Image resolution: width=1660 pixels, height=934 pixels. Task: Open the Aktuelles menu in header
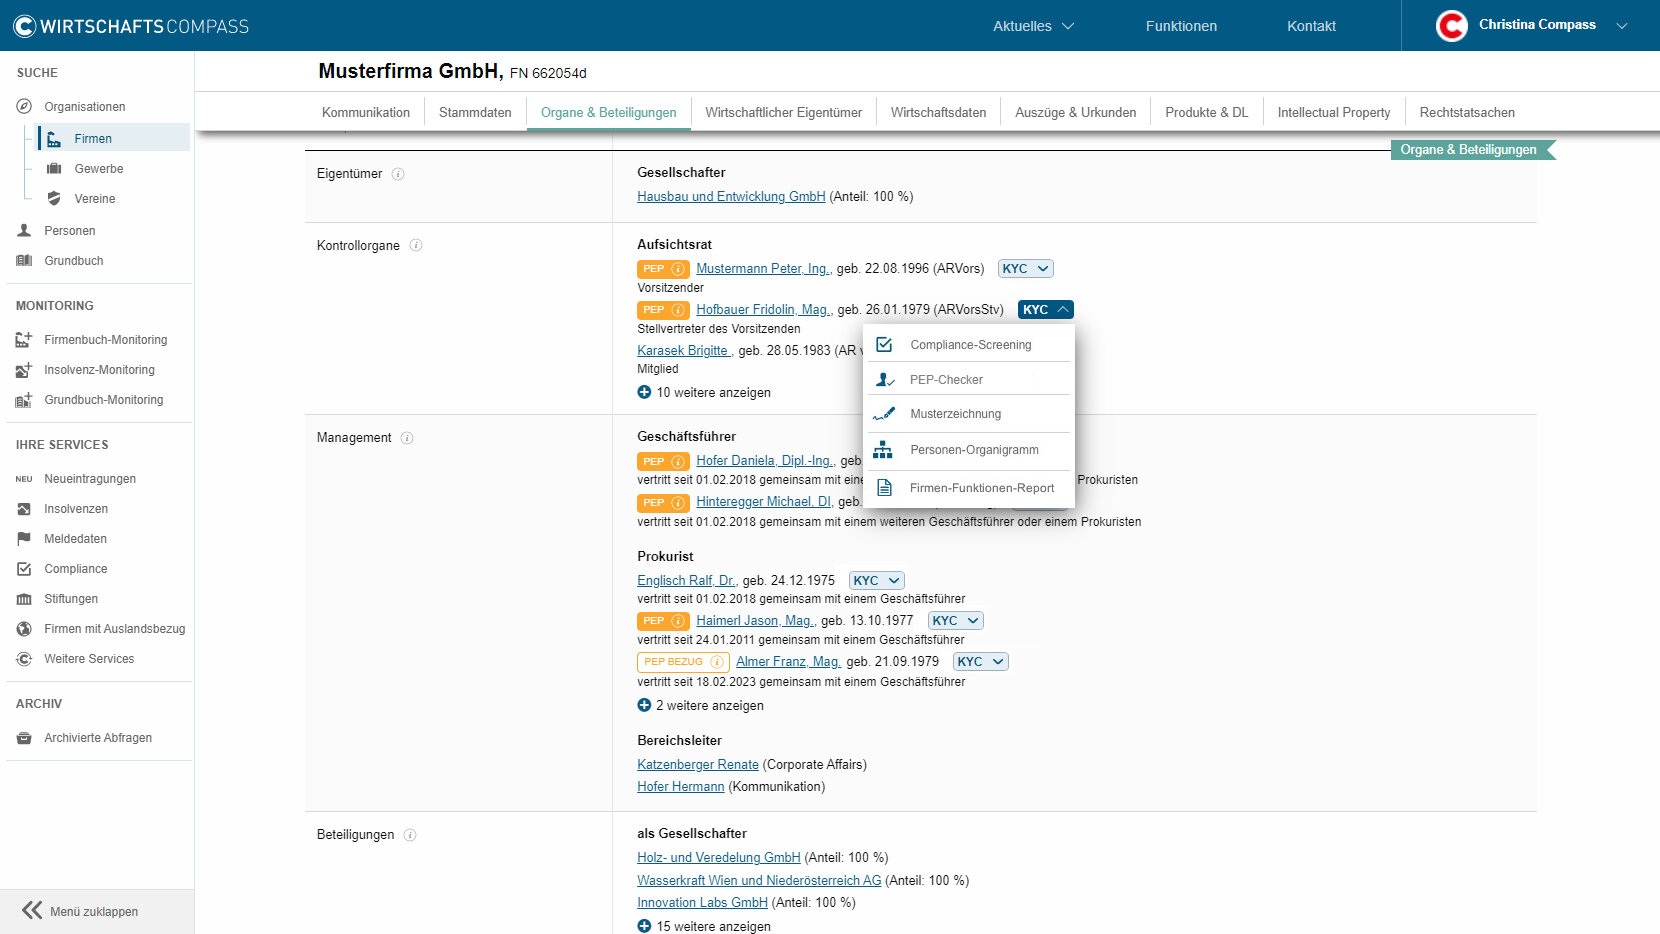click(1032, 26)
